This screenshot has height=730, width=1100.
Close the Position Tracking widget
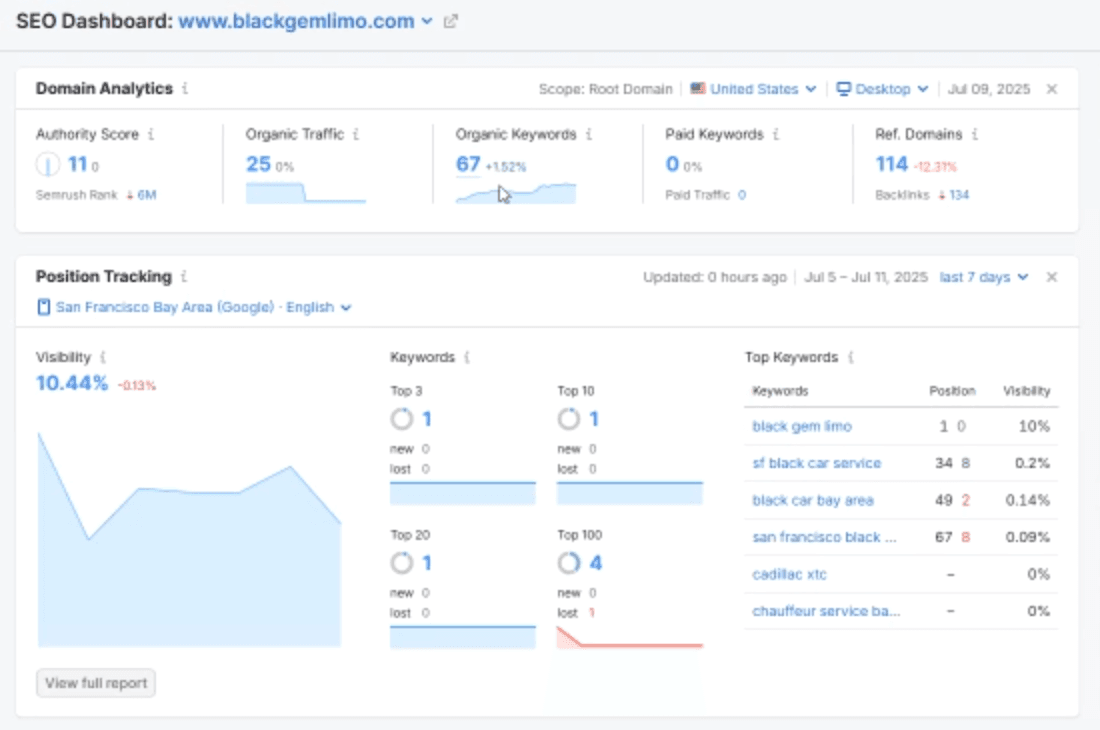(1052, 277)
